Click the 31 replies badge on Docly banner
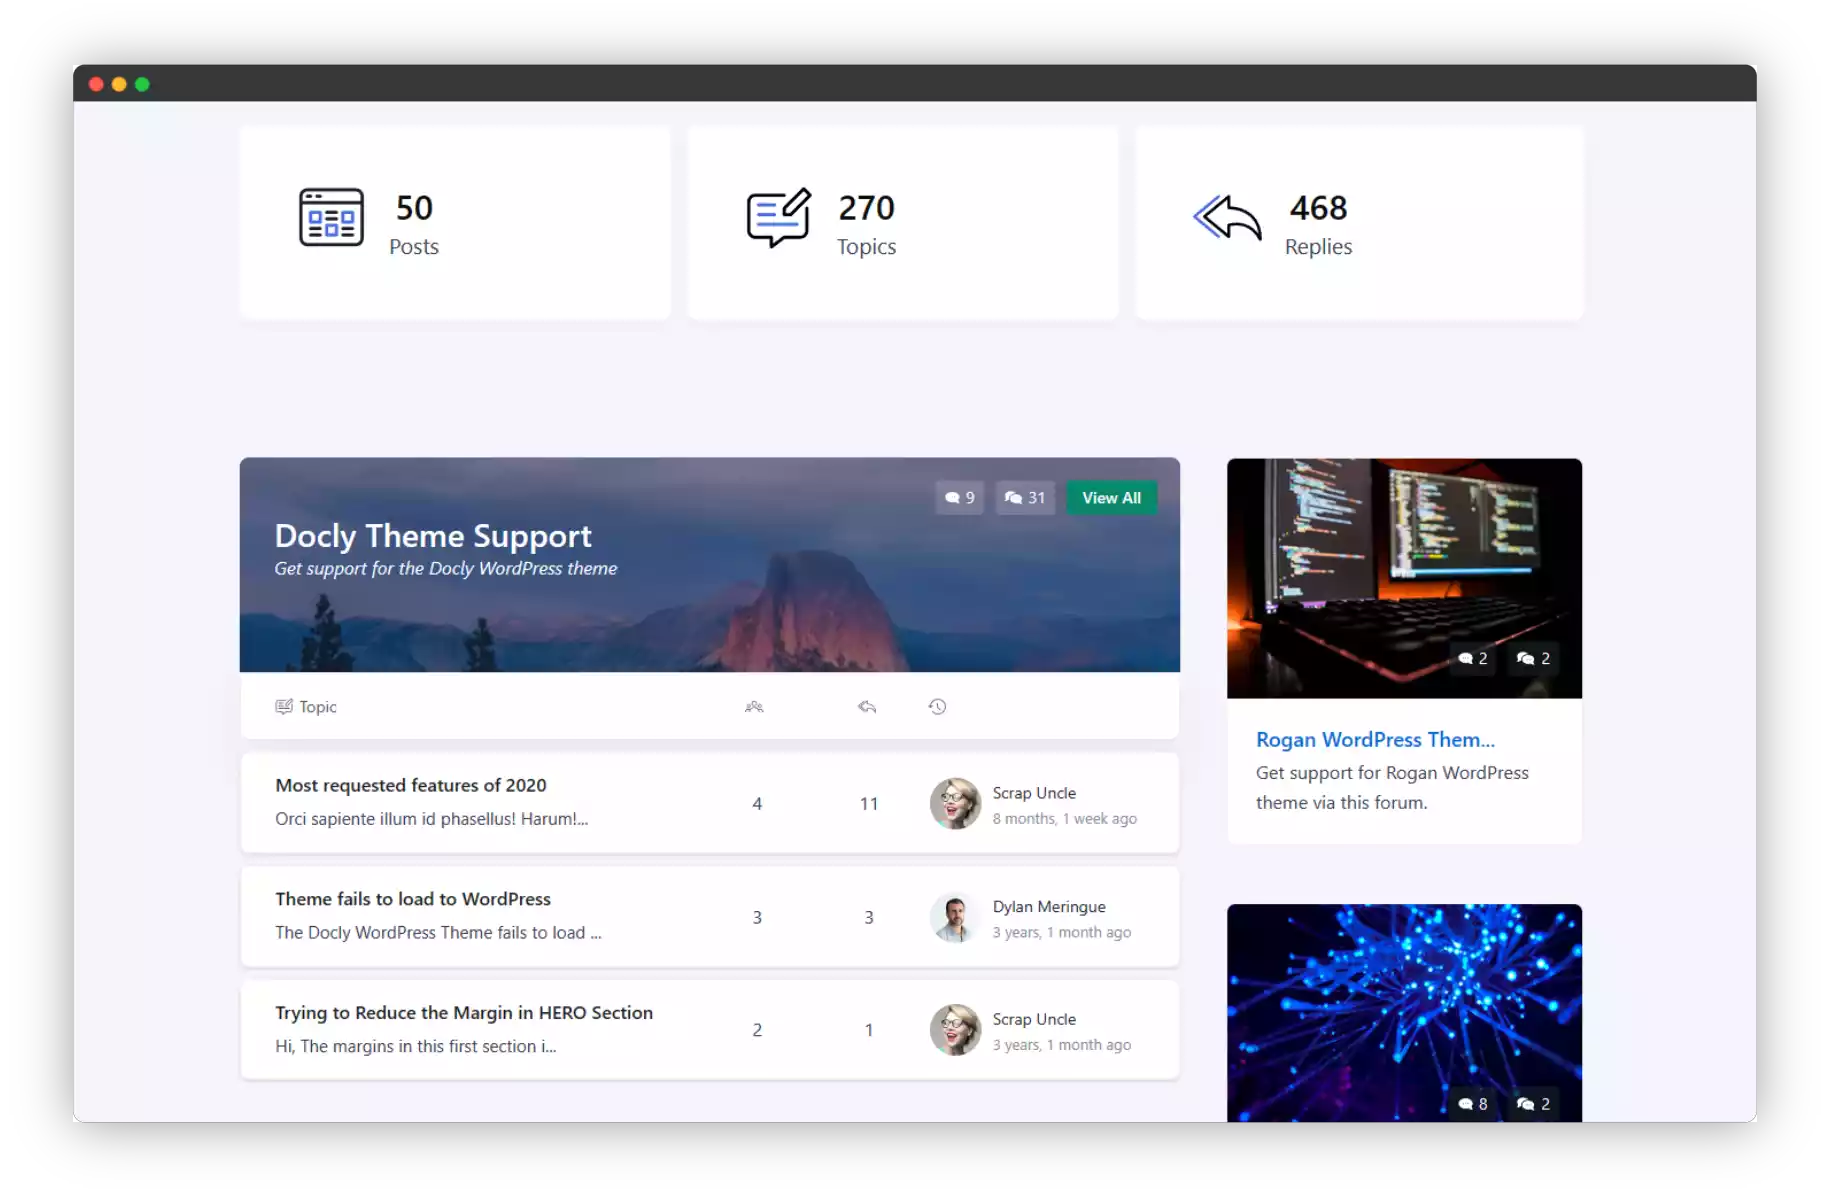 1025,498
